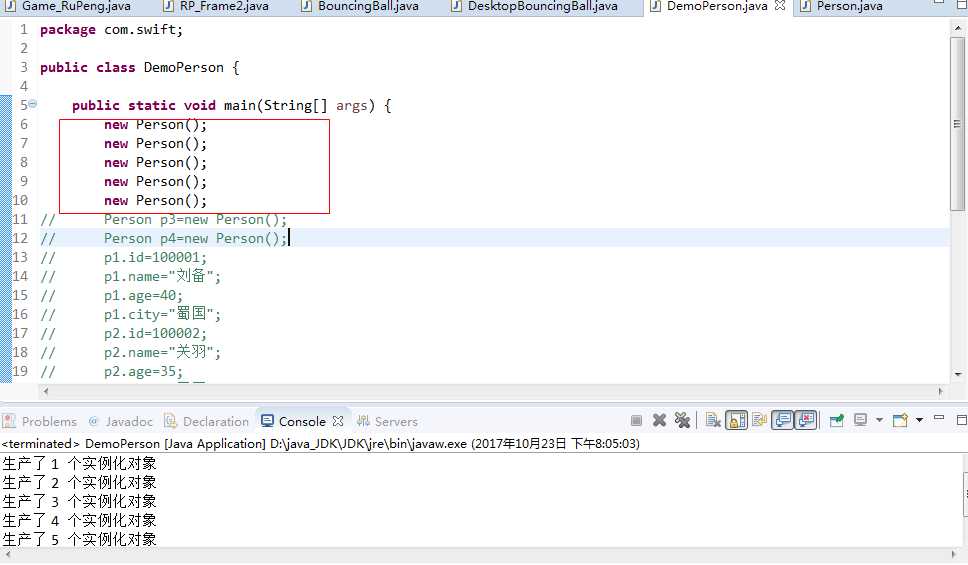Pin the current console

(837, 421)
